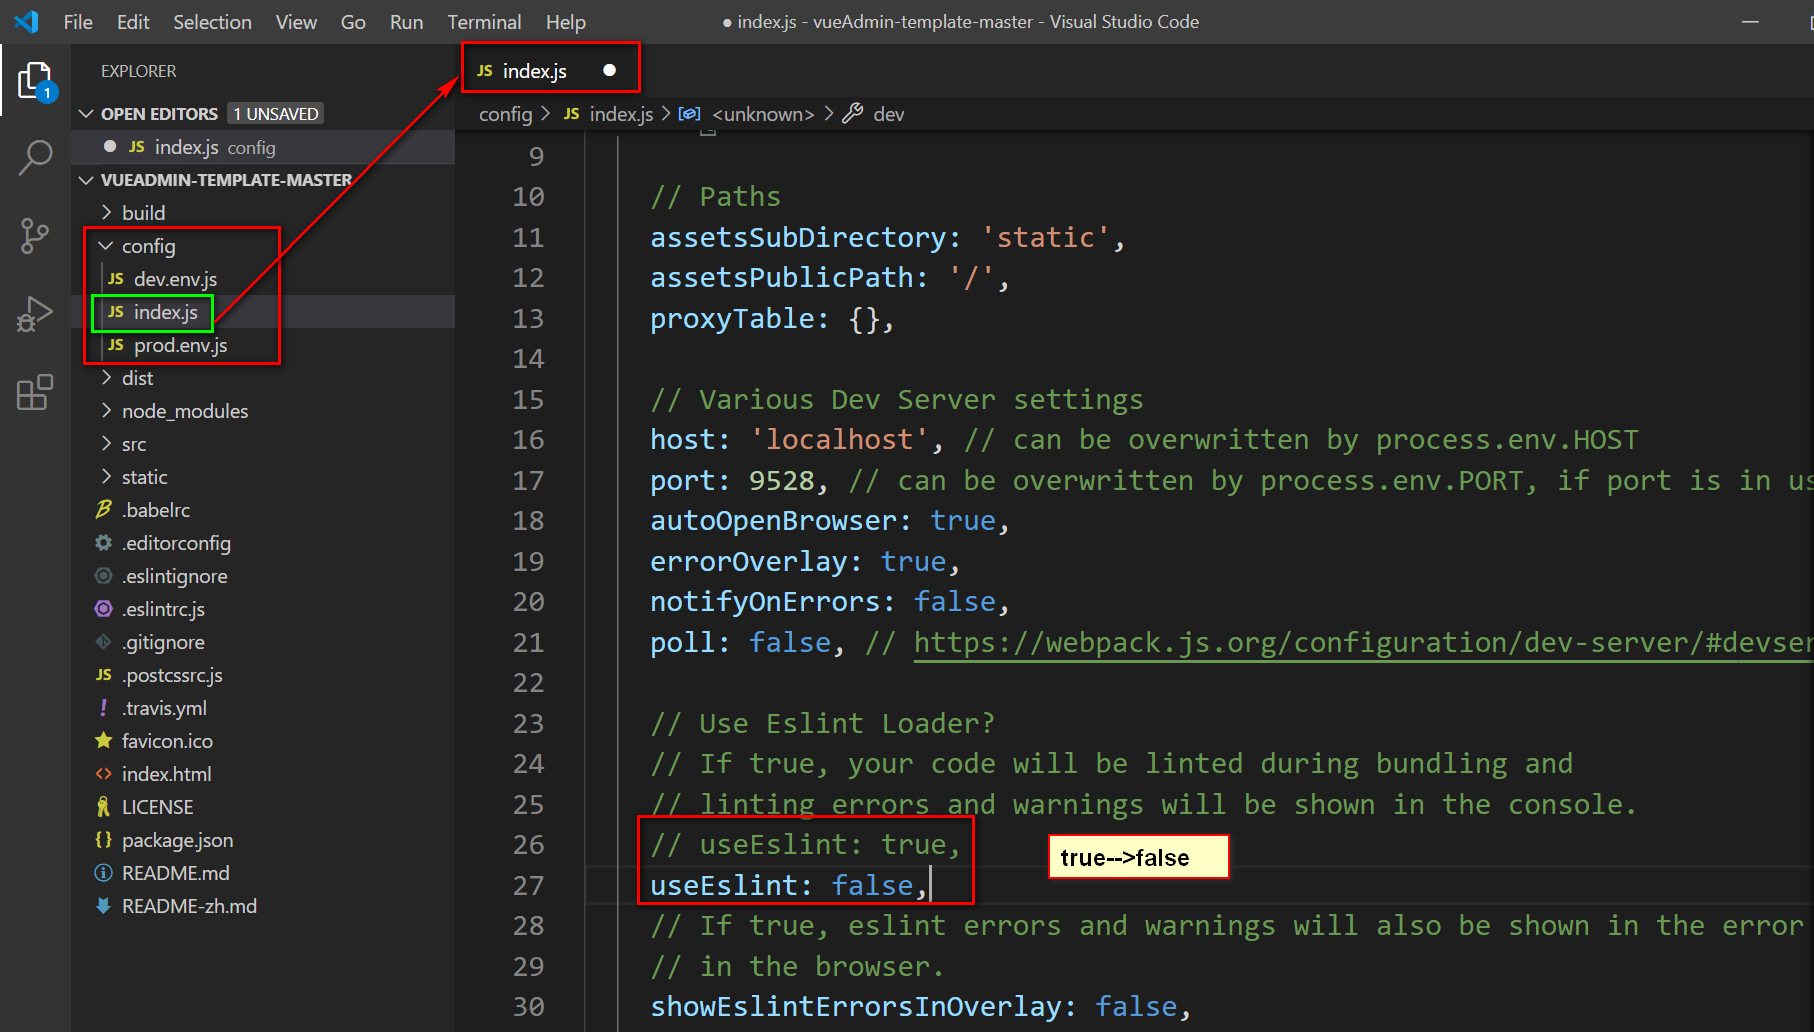1814x1032 pixels.
Task: Click the braces icon beside package.json
Action: [x=103, y=840]
